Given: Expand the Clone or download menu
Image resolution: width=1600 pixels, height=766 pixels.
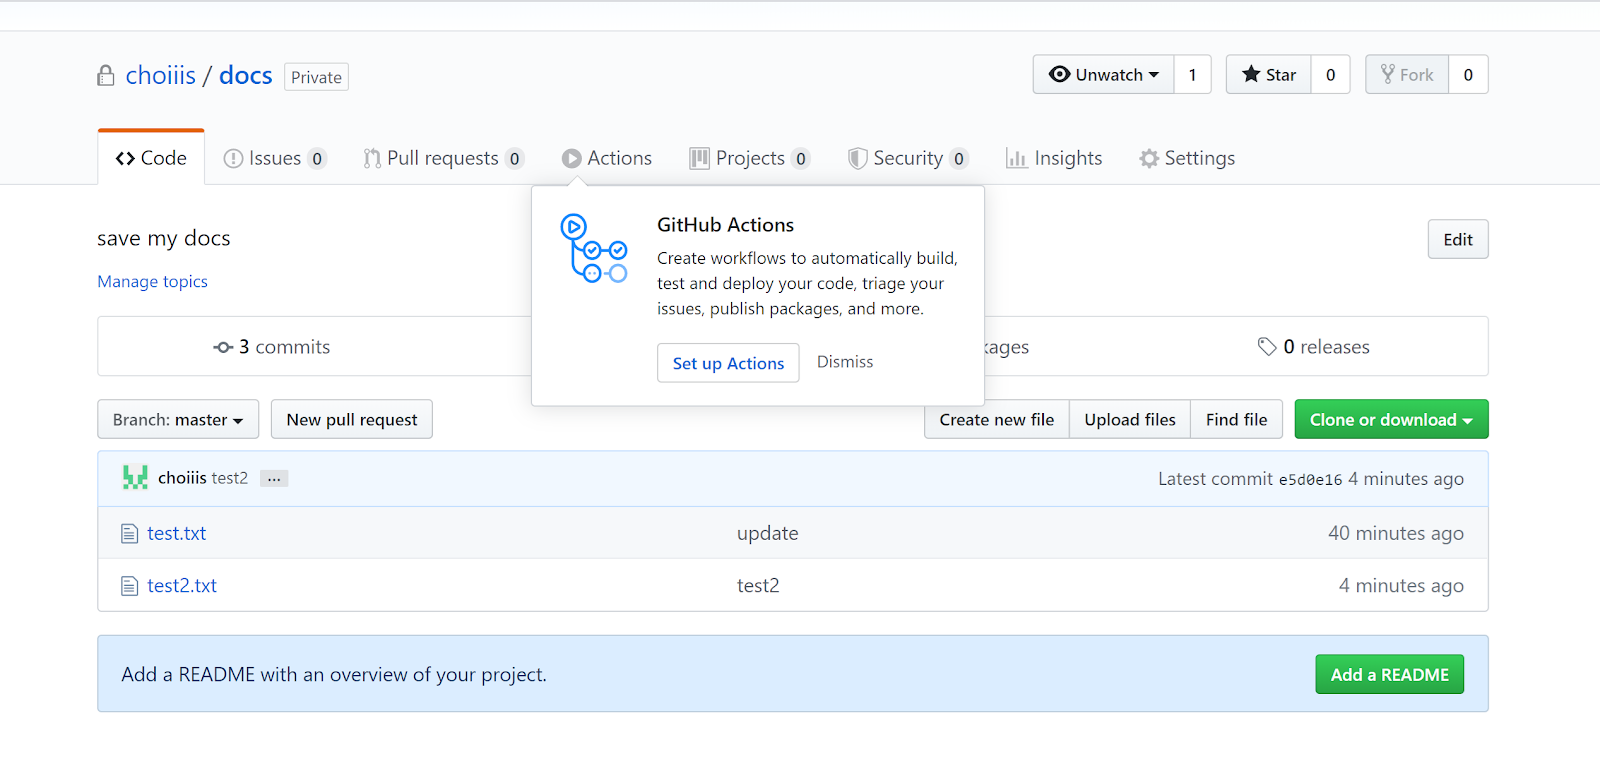Looking at the screenshot, I should [1390, 420].
